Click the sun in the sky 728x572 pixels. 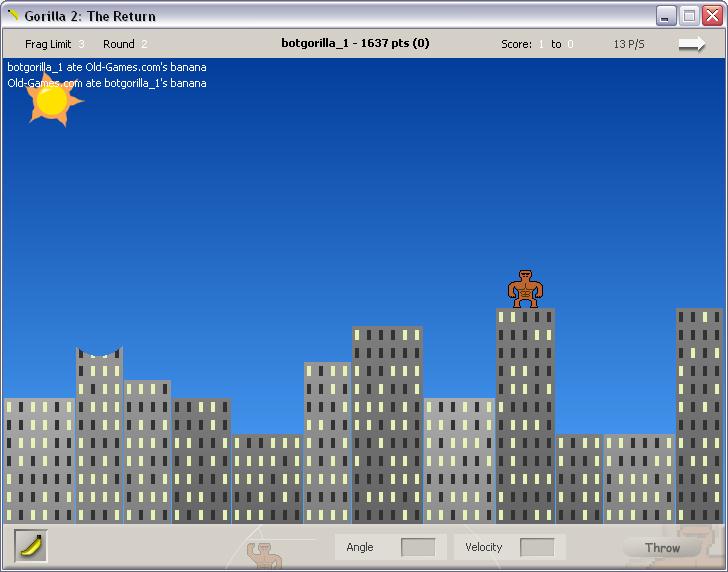click(x=53, y=100)
